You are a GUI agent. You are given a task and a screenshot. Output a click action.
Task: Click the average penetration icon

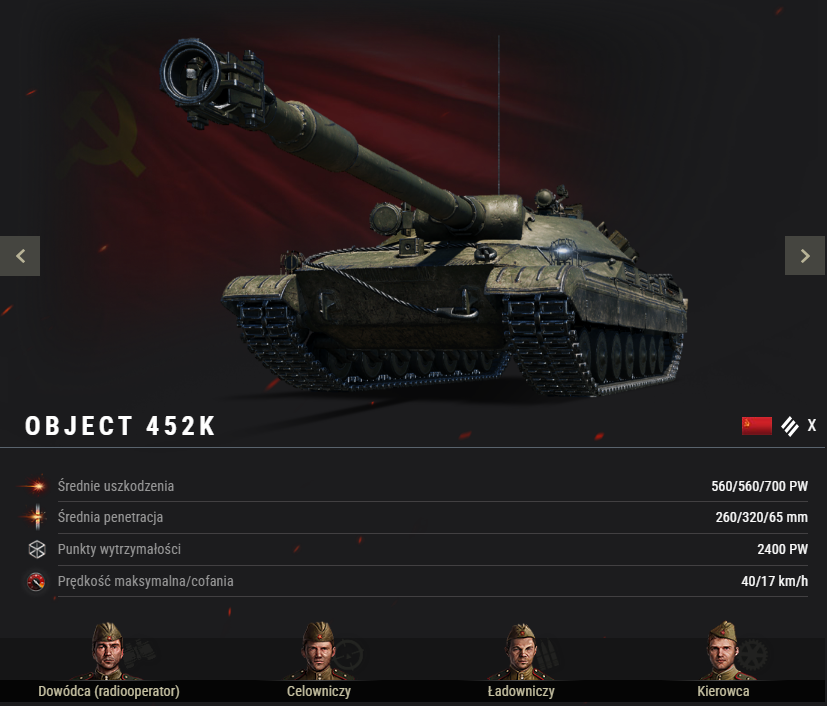(x=36, y=517)
